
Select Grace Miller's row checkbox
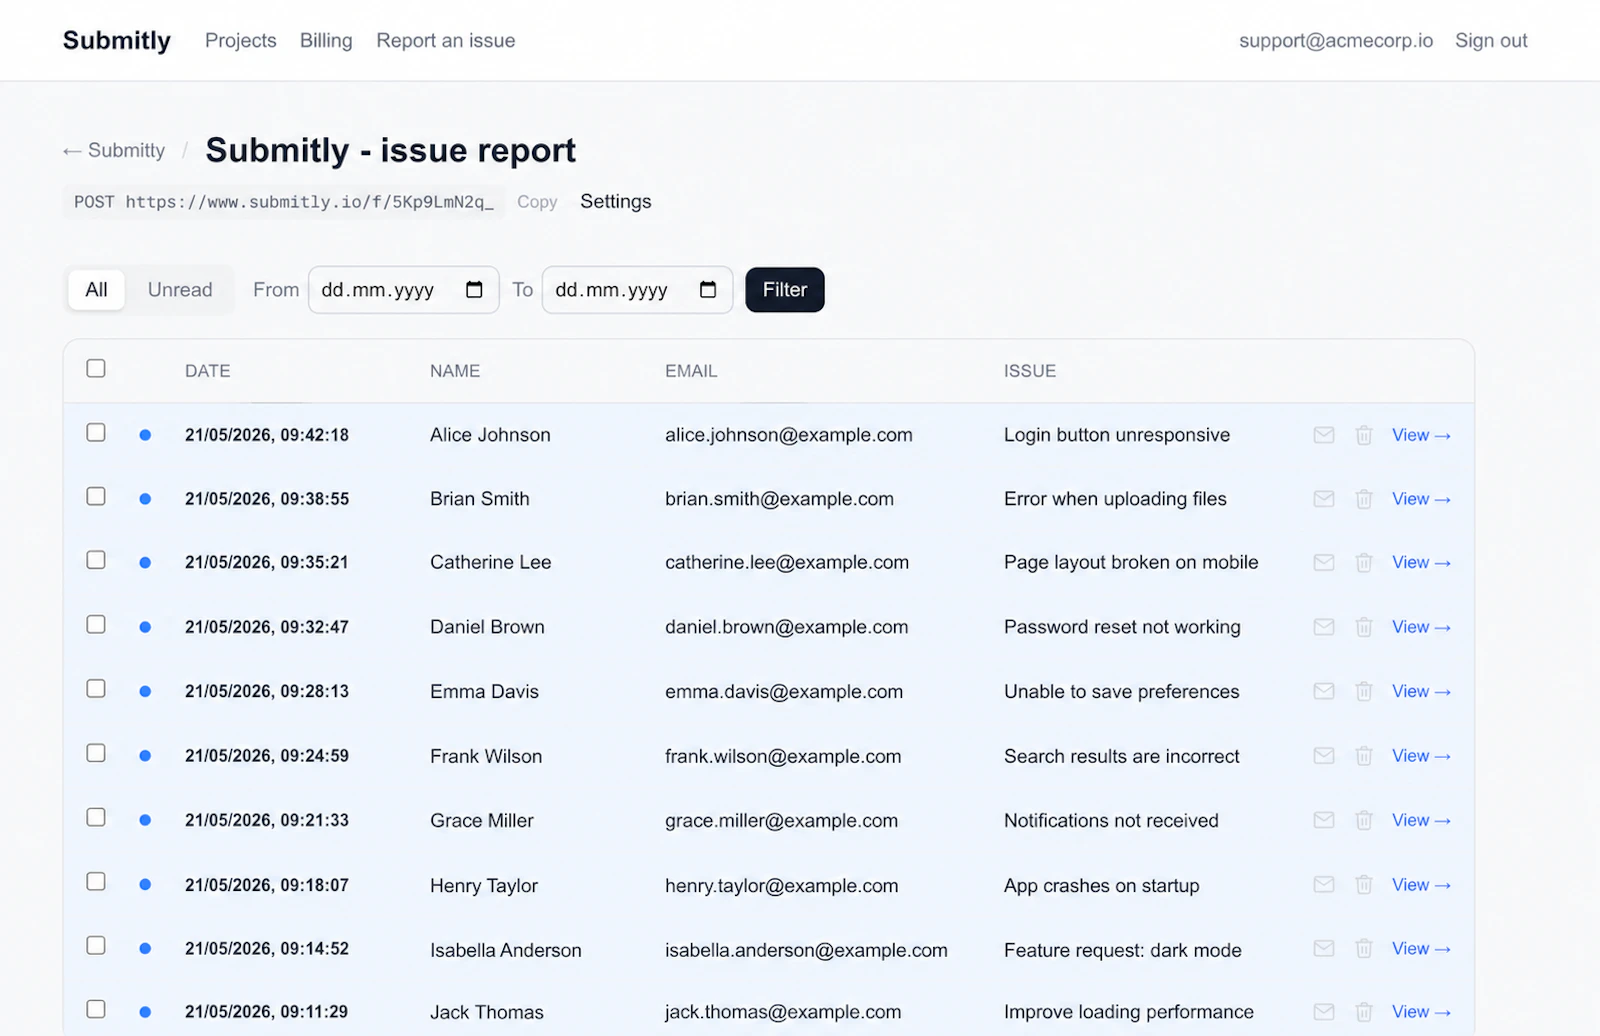click(x=96, y=818)
